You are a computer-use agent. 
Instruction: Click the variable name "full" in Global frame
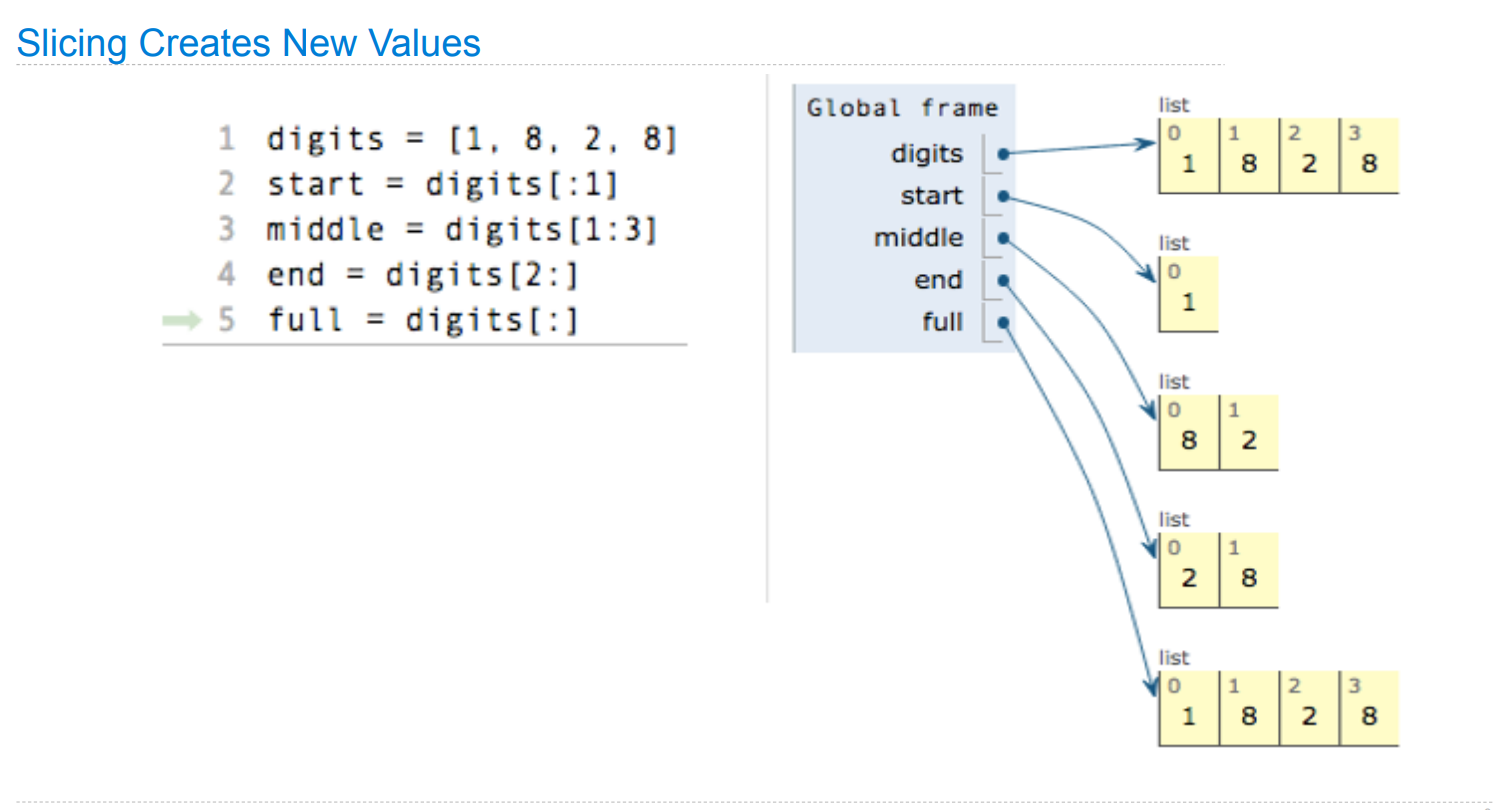click(x=944, y=322)
